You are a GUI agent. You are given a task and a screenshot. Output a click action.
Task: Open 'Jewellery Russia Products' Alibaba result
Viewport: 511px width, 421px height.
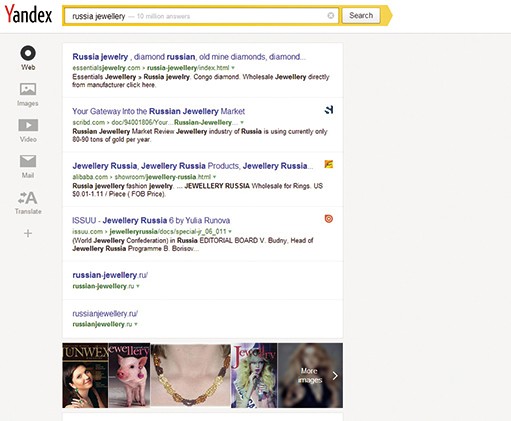click(193, 166)
